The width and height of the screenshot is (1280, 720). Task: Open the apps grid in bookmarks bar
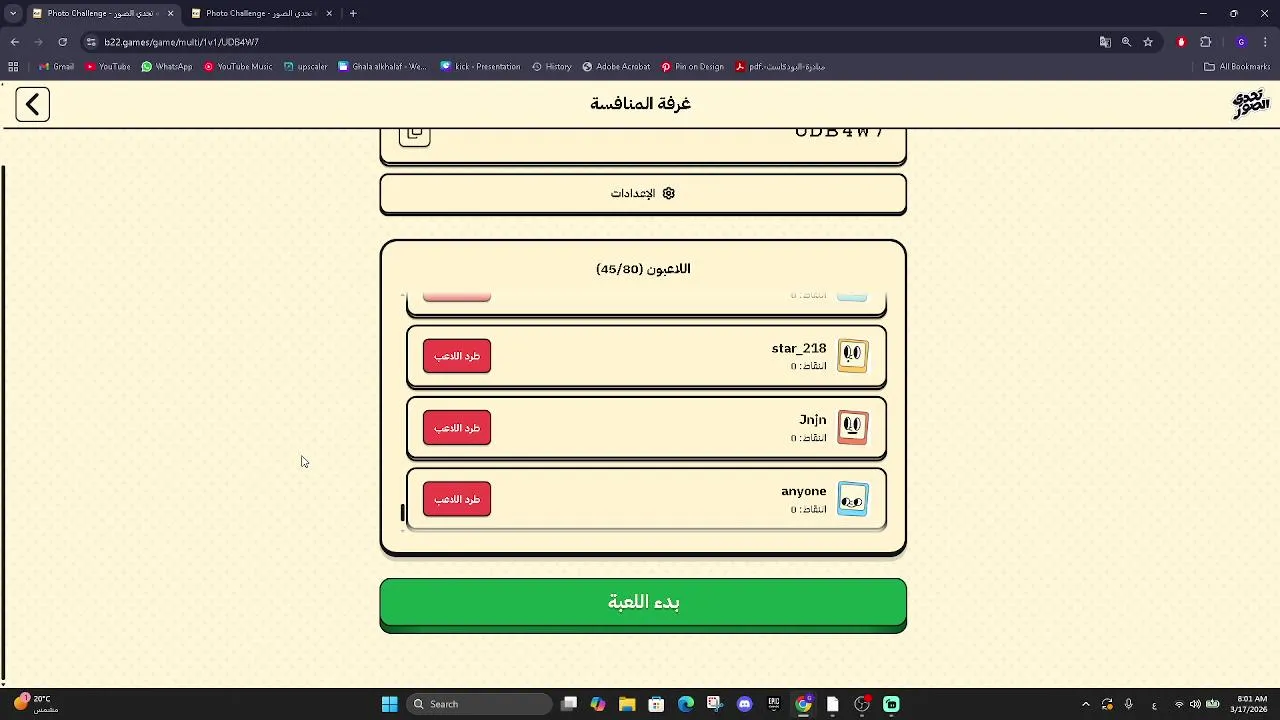(13, 67)
